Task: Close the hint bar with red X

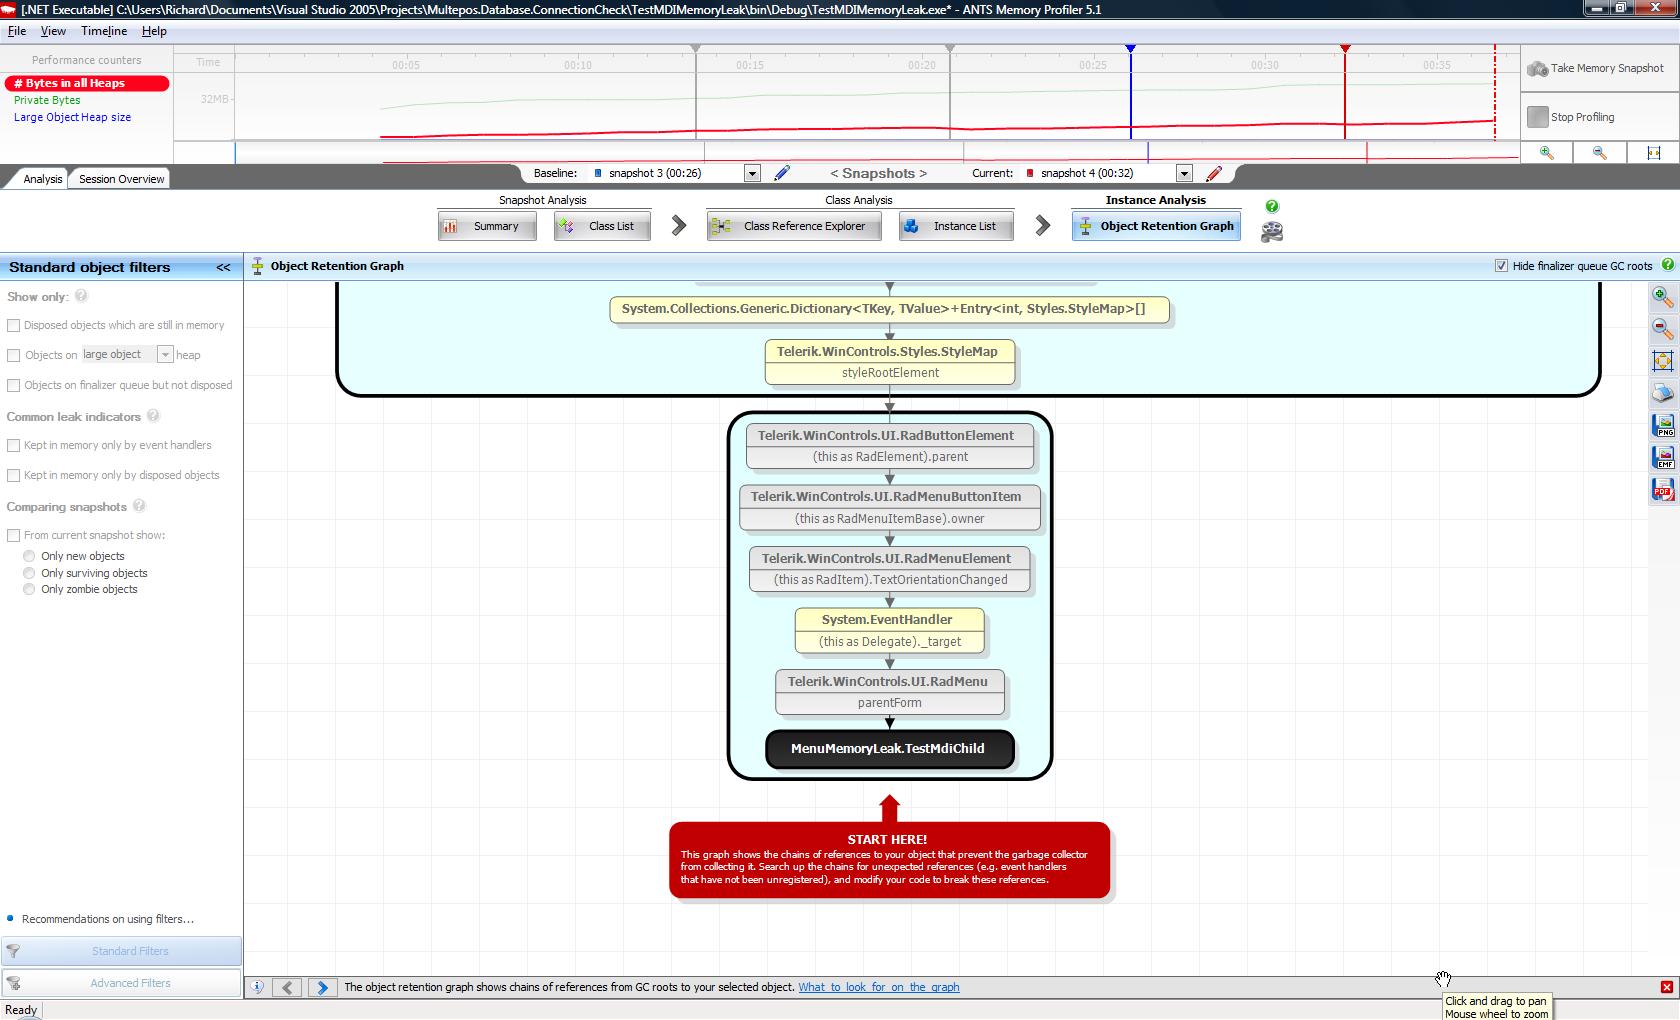Action: (1666, 987)
